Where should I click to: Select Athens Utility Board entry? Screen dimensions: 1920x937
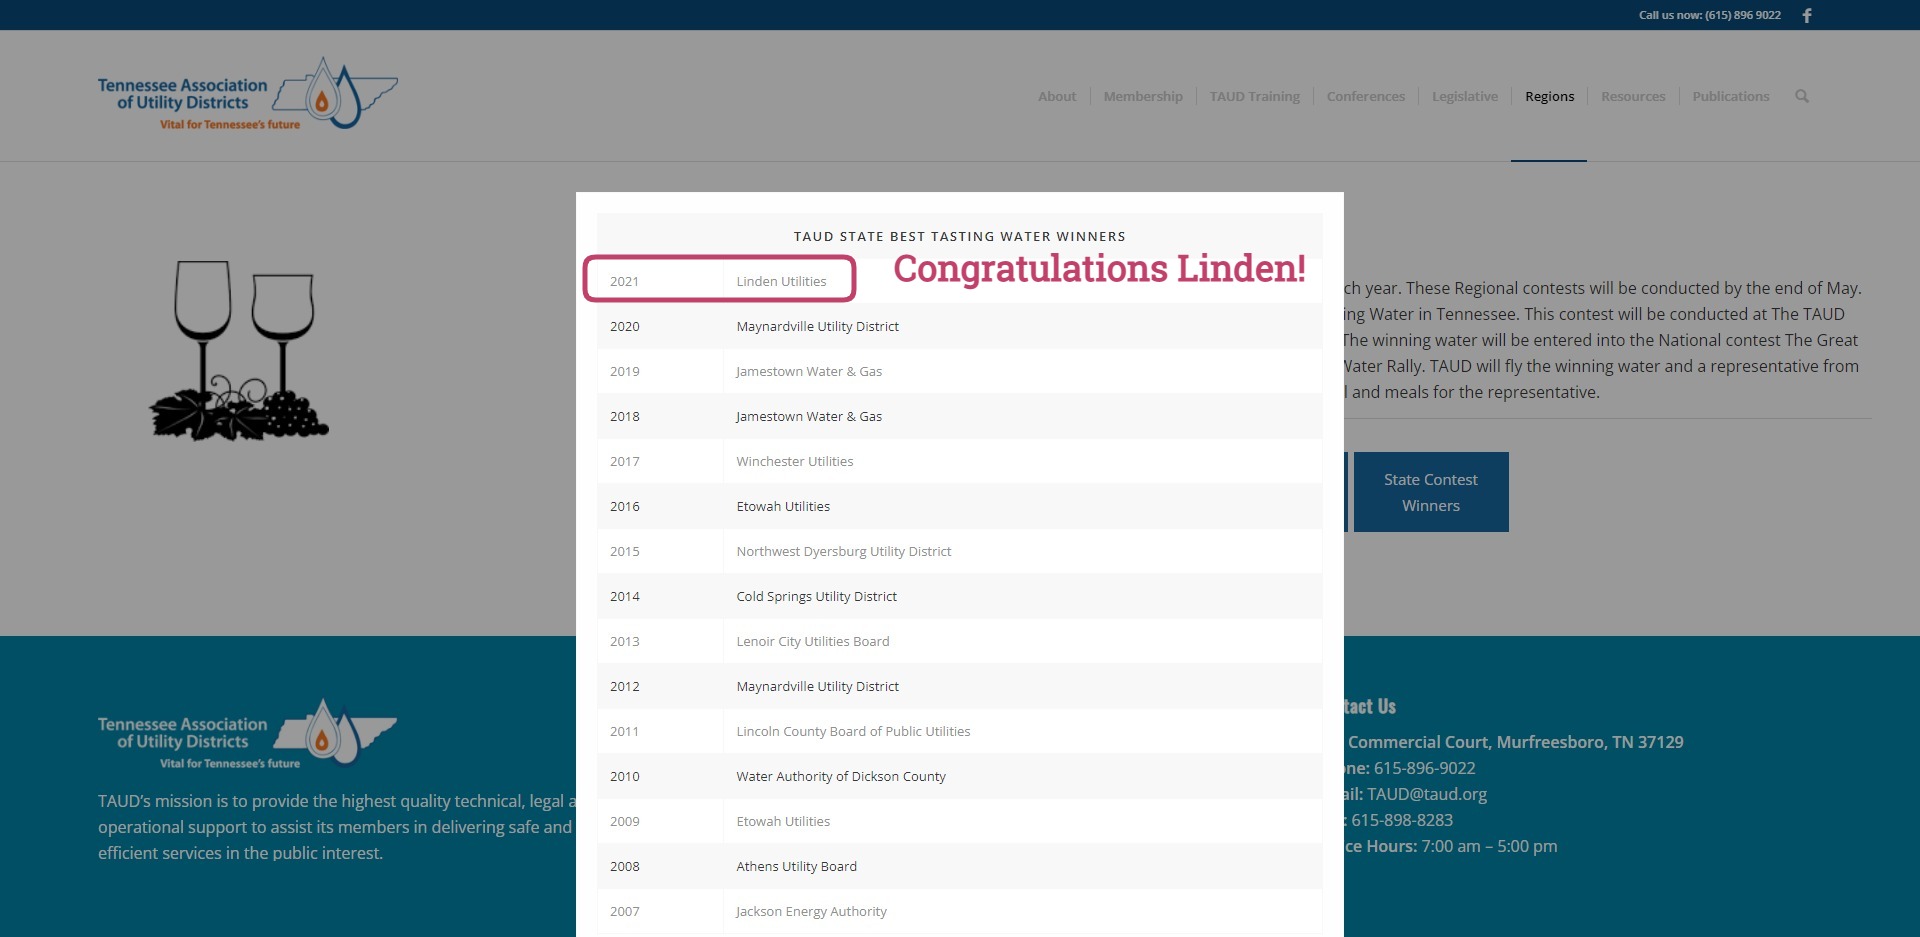coord(797,866)
